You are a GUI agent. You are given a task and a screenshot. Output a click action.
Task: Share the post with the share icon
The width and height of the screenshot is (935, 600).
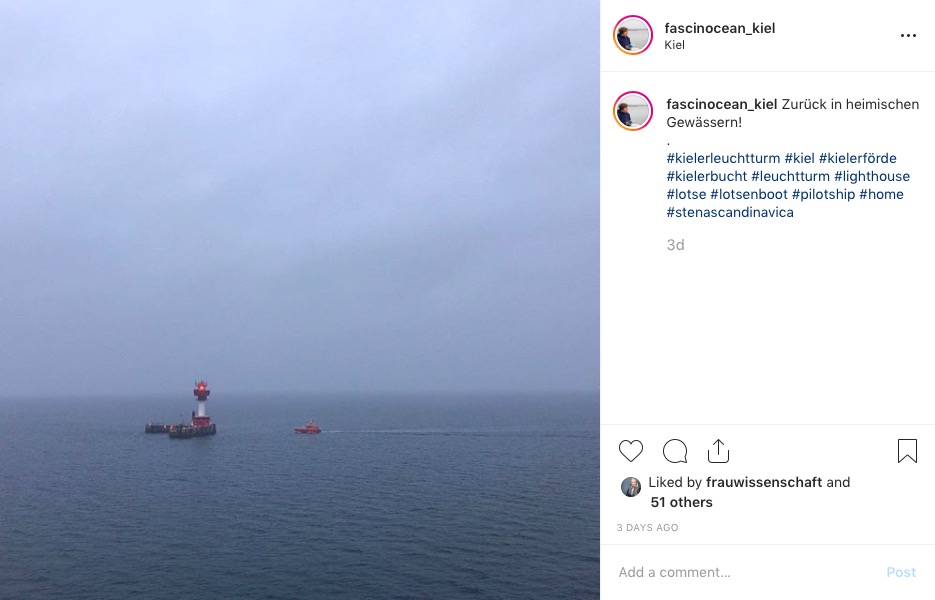(x=718, y=451)
